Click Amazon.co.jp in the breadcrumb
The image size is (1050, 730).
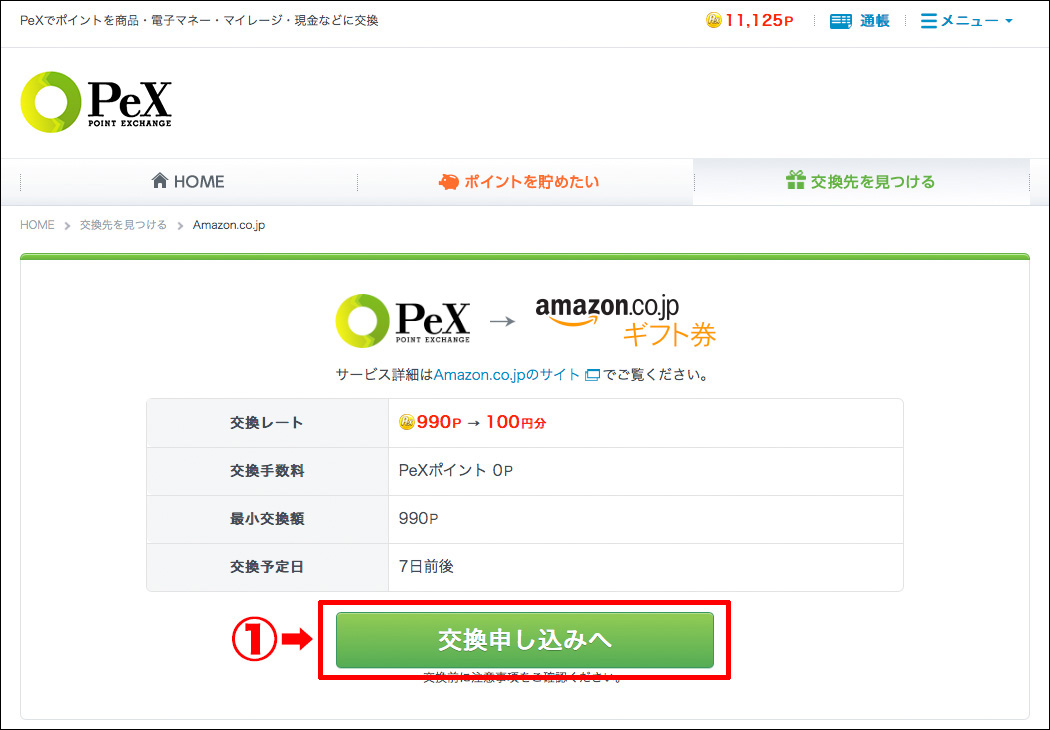coord(229,225)
